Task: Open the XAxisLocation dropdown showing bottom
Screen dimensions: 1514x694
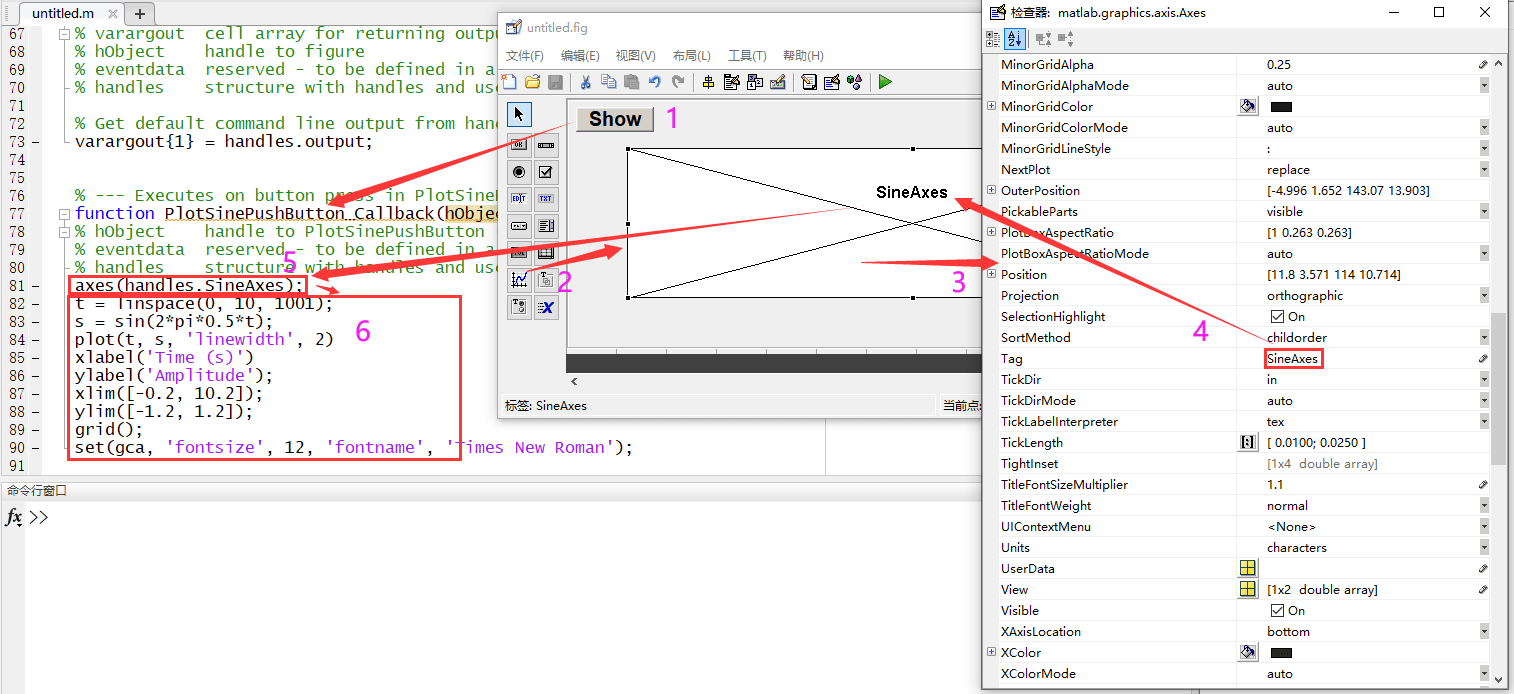Action: pos(1484,631)
